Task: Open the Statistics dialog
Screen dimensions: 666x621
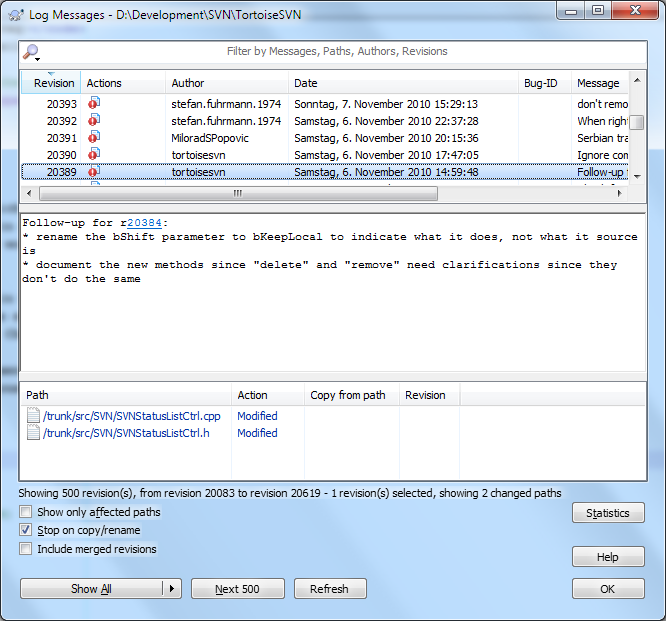Action: [x=608, y=513]
